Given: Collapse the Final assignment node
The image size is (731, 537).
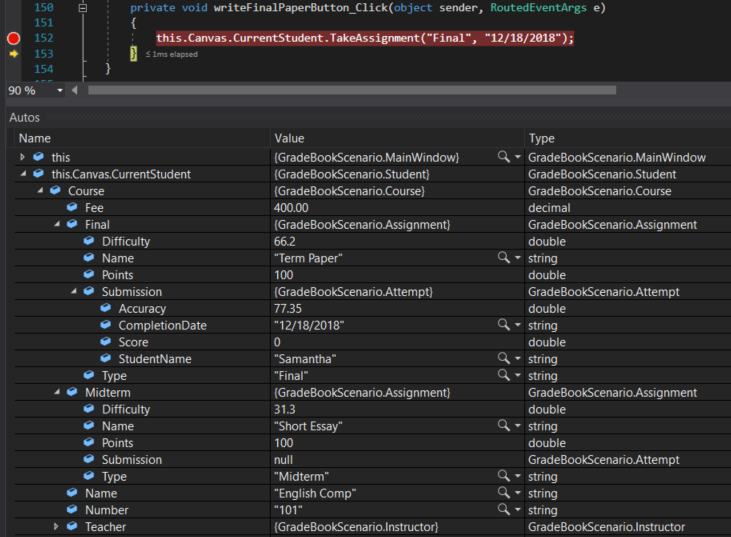Looking at the screenshot, I should pos(57,224).
